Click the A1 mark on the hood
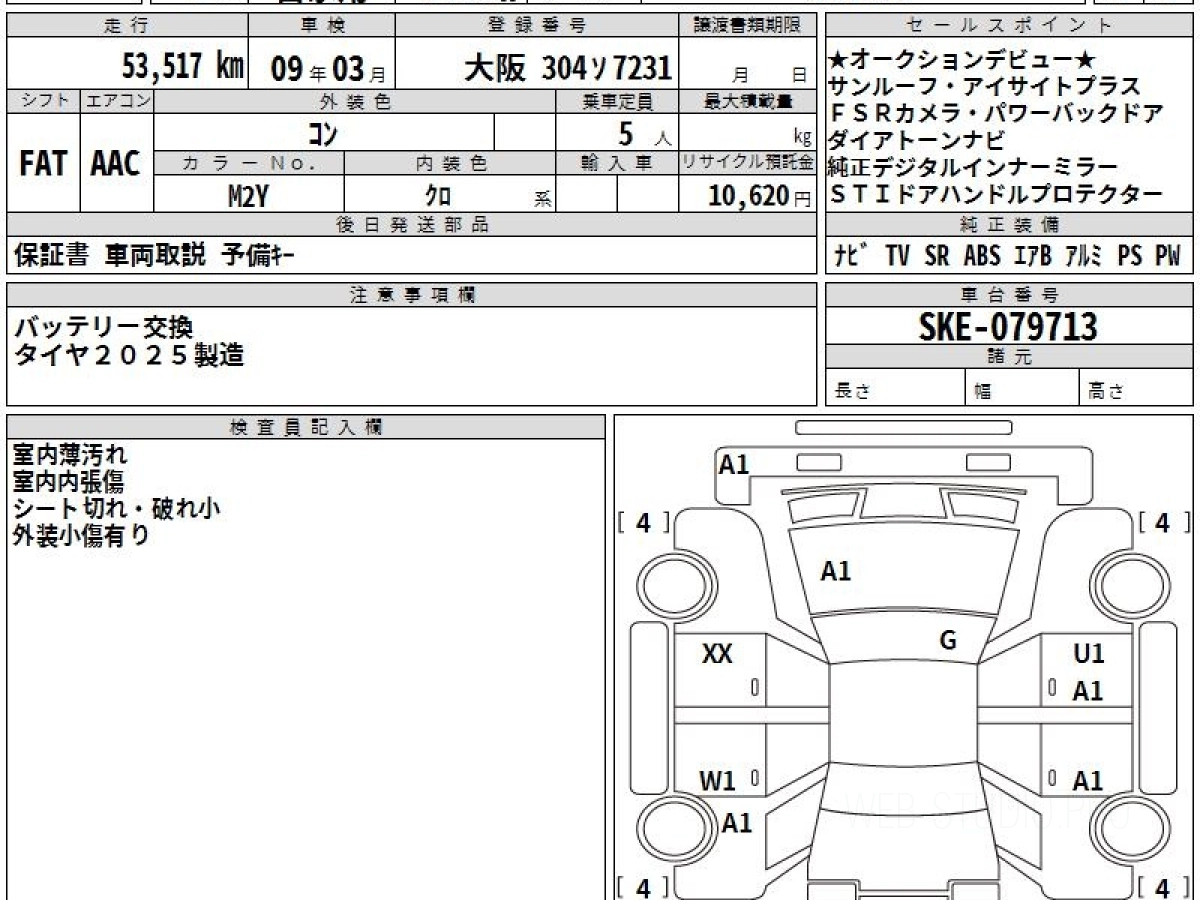 pyautogui.click(x=835, y=572)
